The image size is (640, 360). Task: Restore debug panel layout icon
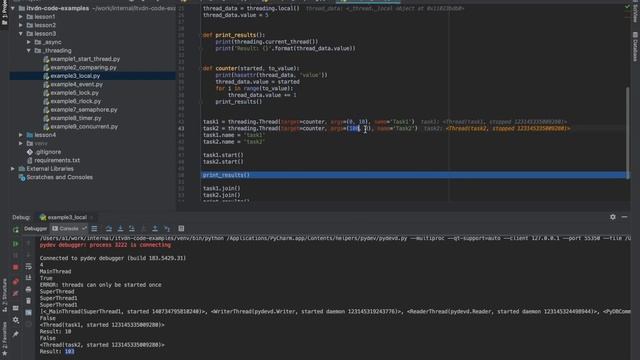(x=16, y=308)
